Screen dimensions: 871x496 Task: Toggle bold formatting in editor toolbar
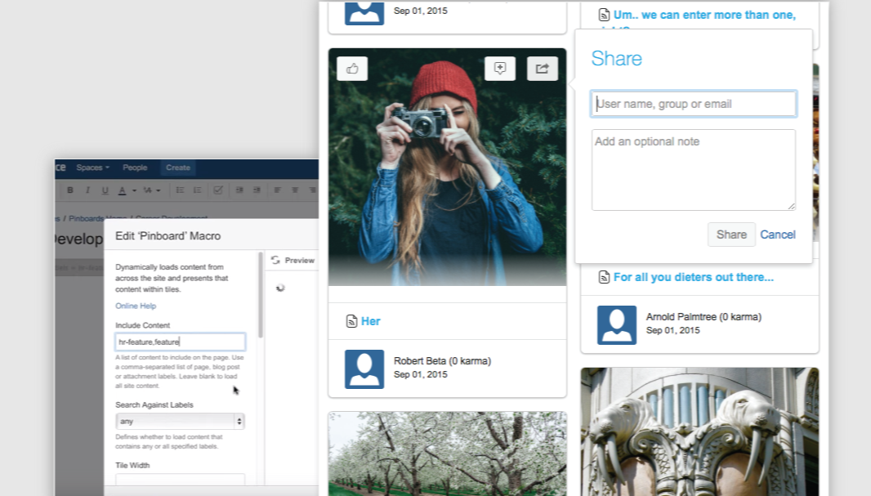click(70, 190)
